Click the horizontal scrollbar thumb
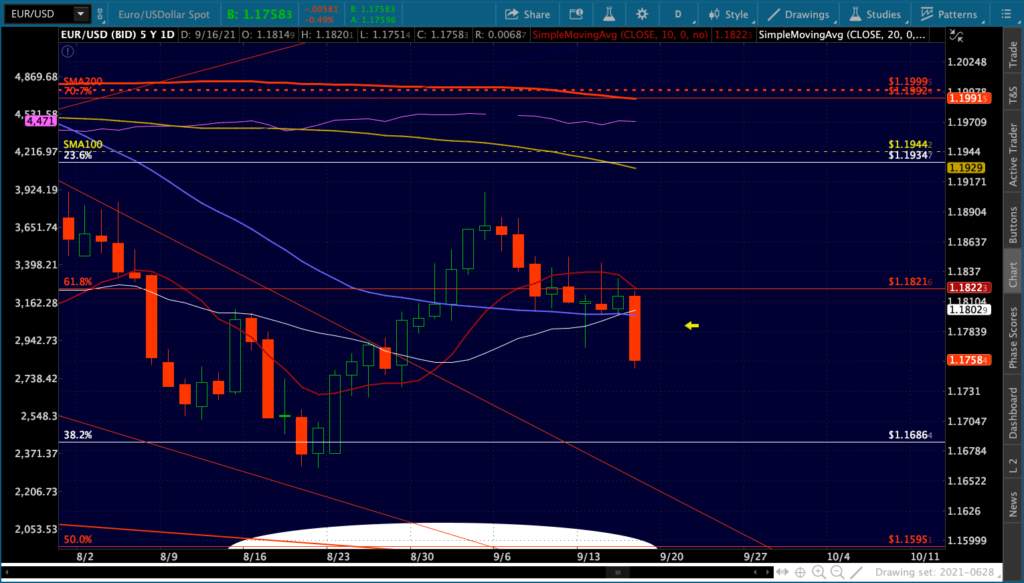The height and width of the screenshot is (583, 1024). tap(617, 573)
